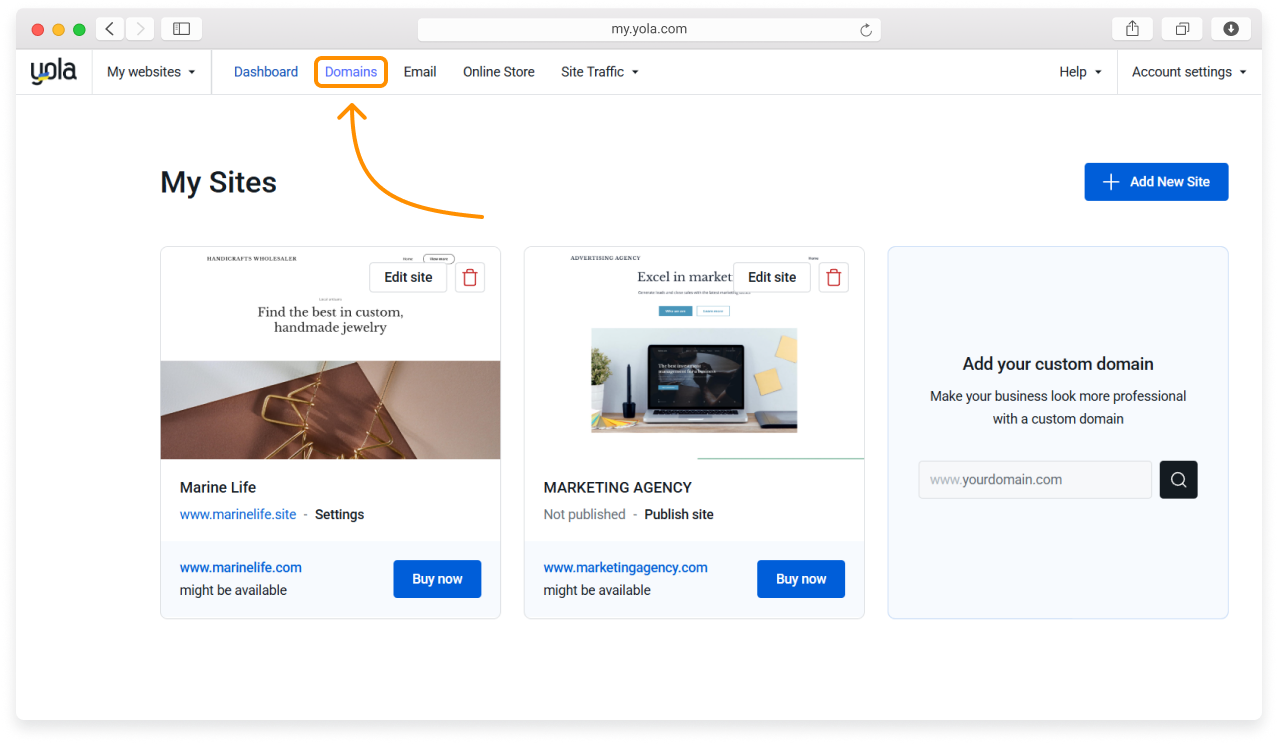This screenshot has height=744, width=1278.
Task: Click the www.yourdomain.com input field
Action: tap(1034, 480)
